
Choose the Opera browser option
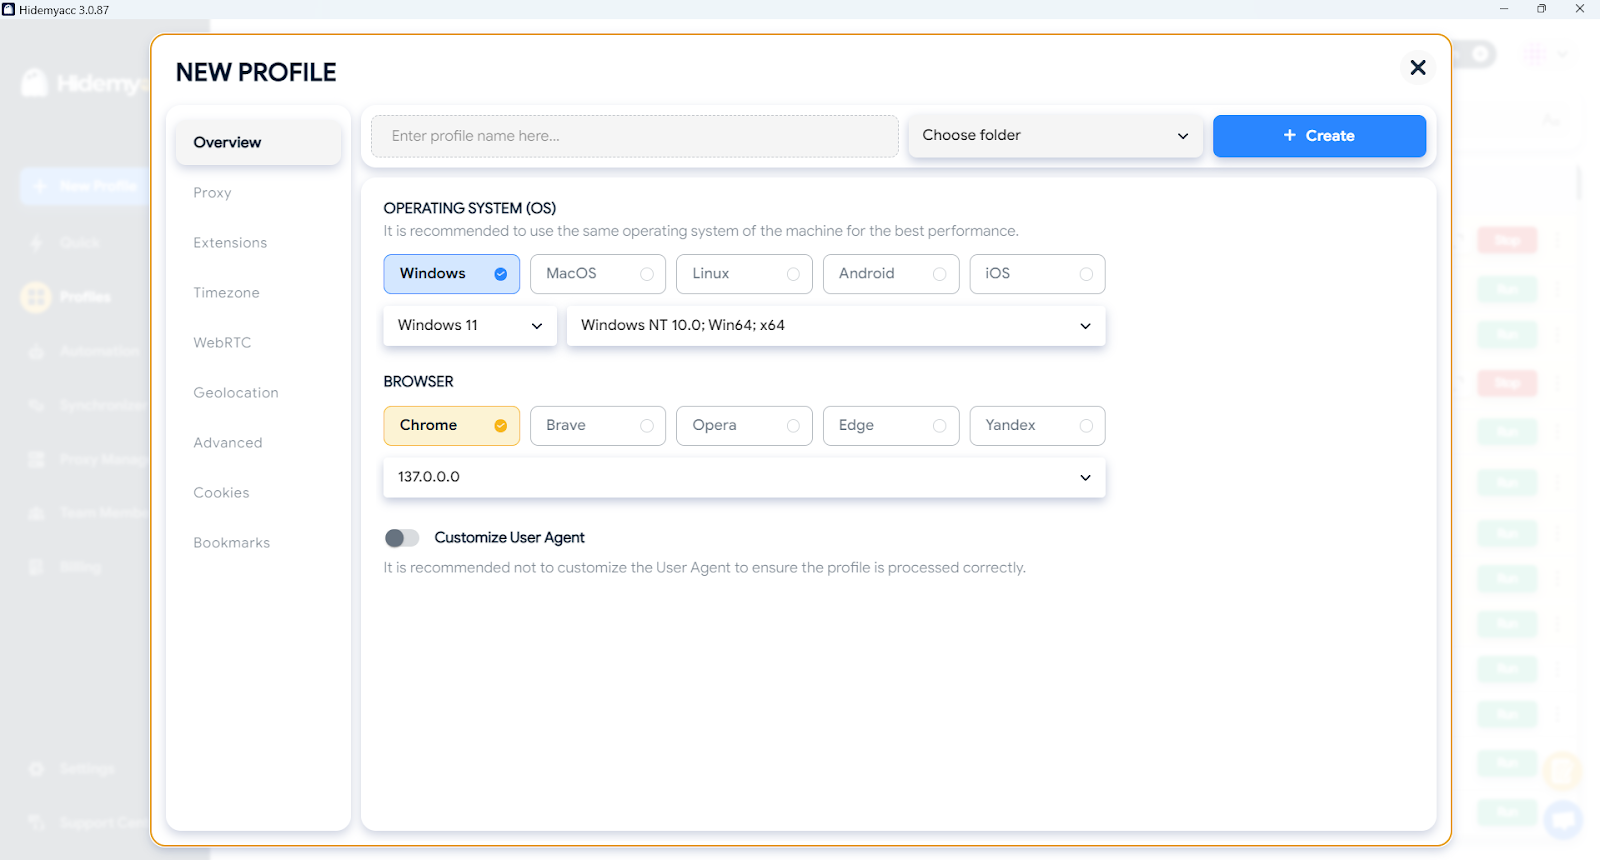pyautogui.click(x=743, y=426)
